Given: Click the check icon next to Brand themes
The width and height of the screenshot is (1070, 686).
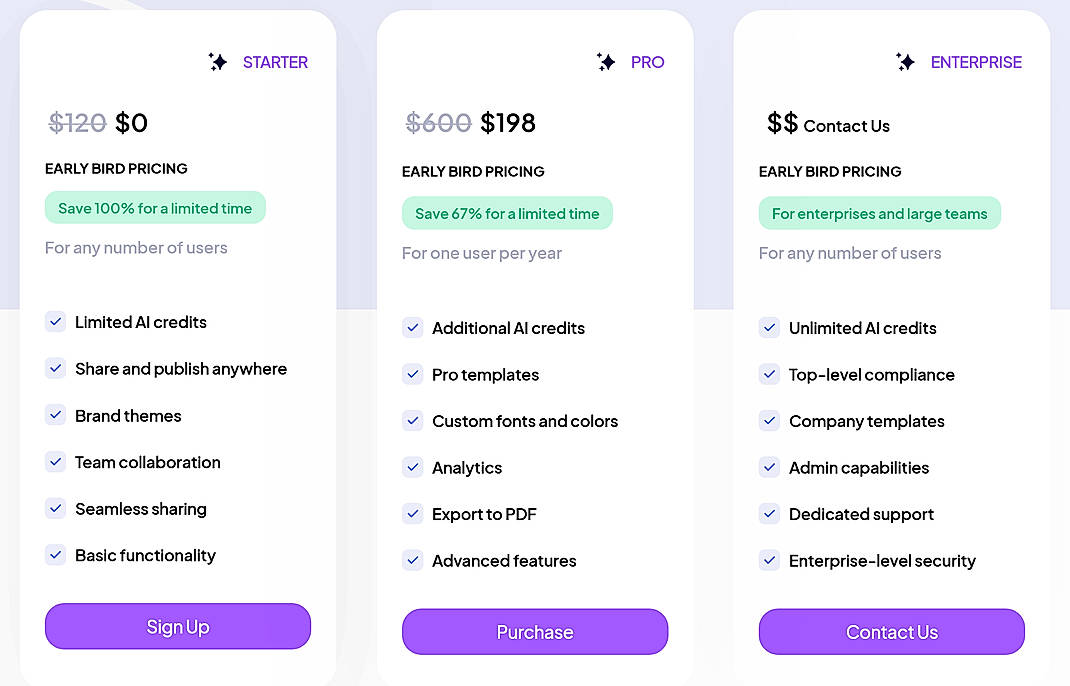Looking at the screenshot, I should pyautogui.click(x=56, y=415).
